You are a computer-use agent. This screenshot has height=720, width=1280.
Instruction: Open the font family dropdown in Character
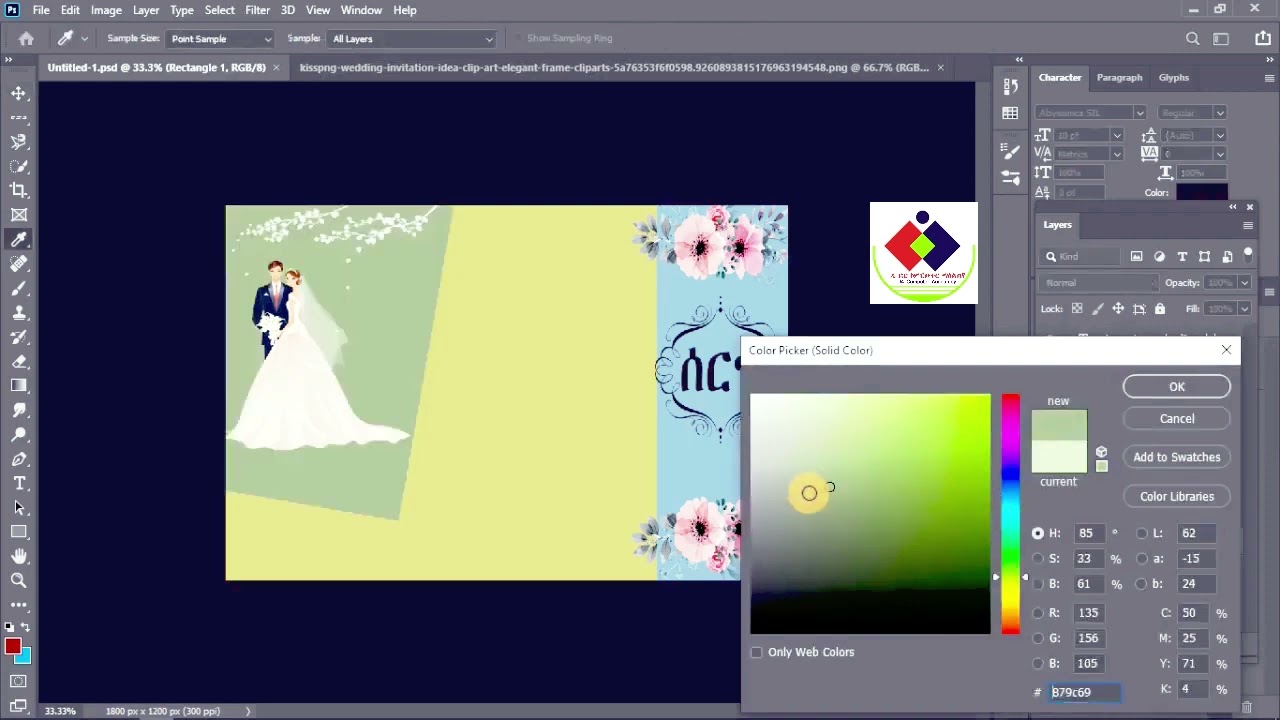[1091, 113]
